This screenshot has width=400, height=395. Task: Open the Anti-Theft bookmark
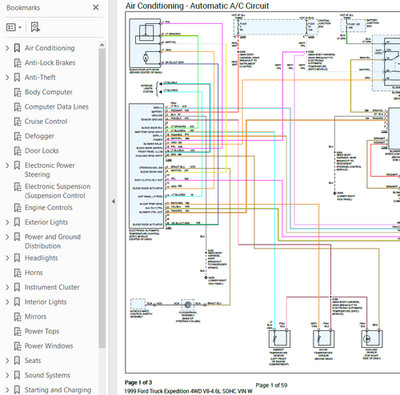coord(40,77)
